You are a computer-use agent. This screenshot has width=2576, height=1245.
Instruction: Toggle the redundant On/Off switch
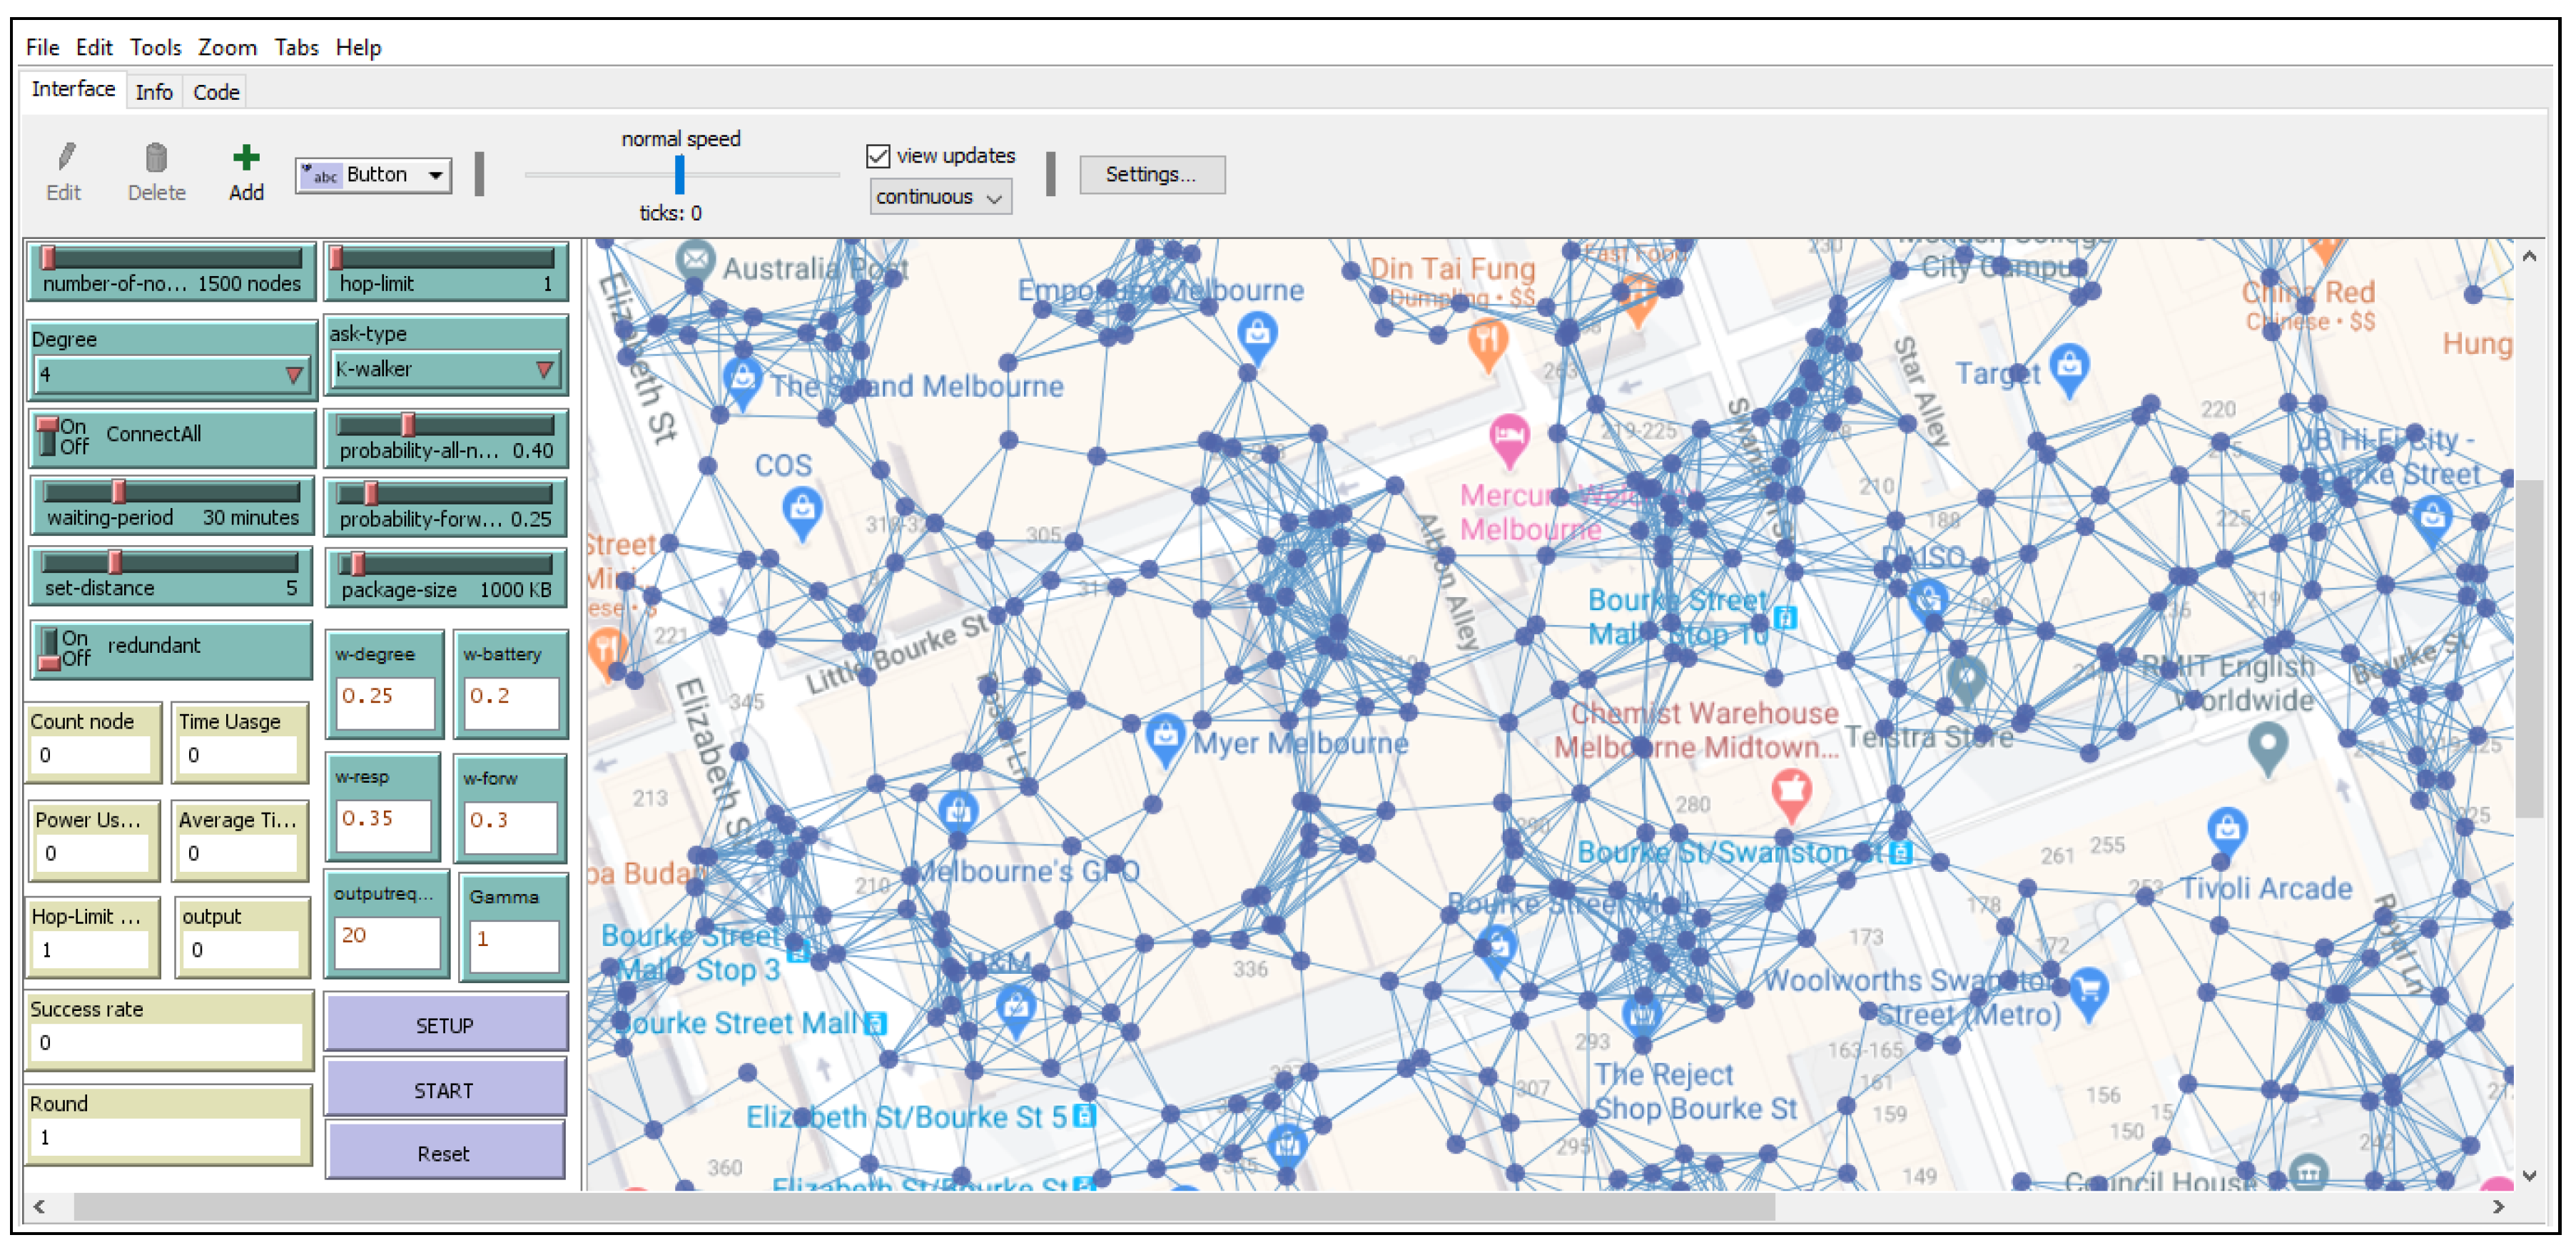[48, 648]
